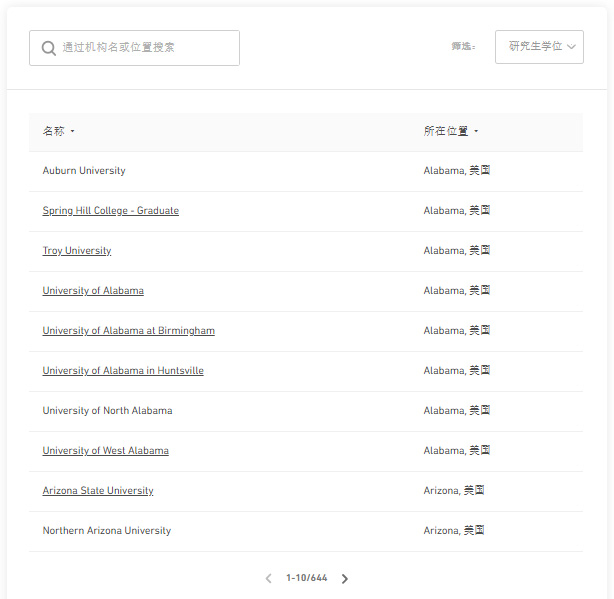Open University of Alabama in Huntsville link

123,370
